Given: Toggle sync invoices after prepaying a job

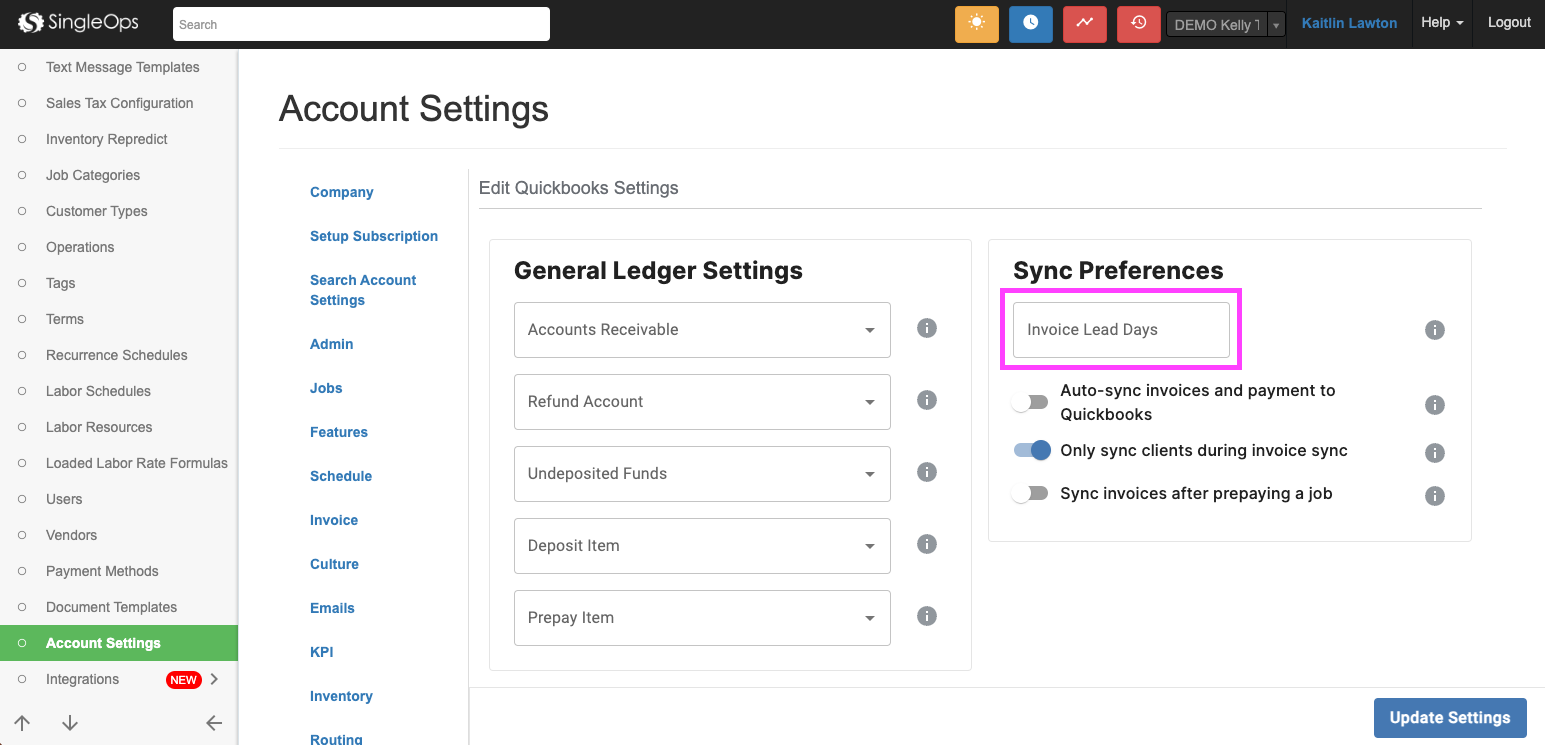Looking at the screenshot, I should tap(1030, 493).
